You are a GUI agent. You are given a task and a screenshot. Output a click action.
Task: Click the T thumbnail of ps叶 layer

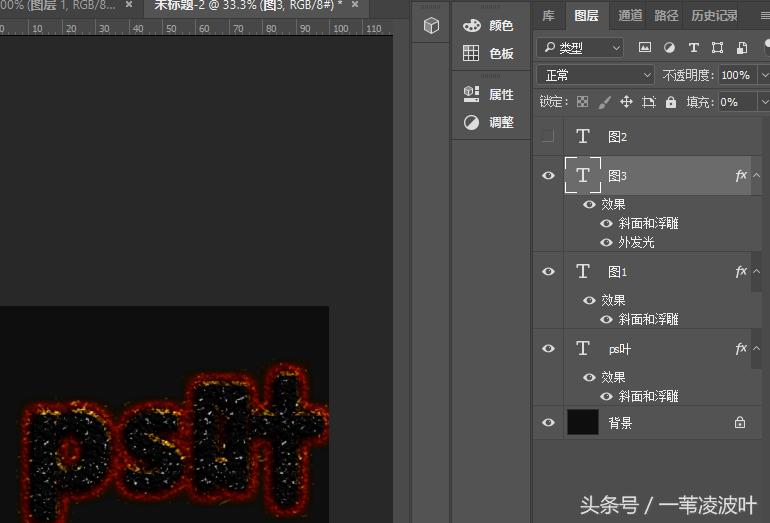[x=583, y=348]
